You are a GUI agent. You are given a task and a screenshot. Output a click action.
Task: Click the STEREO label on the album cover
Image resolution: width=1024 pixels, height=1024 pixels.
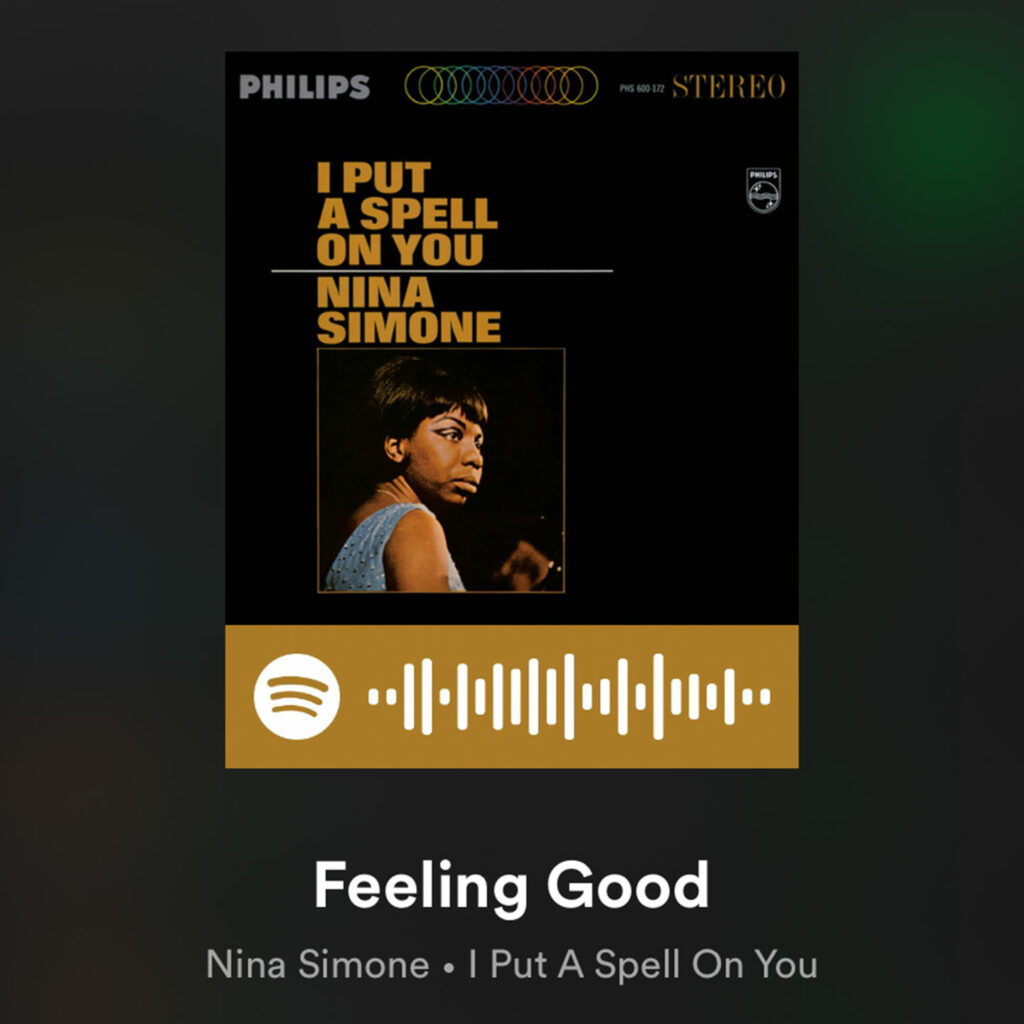coord(729,86)
